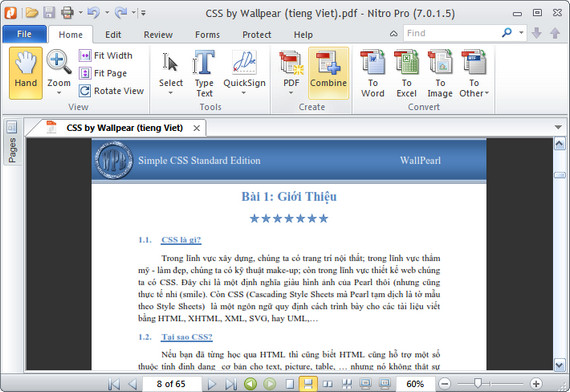Pick the Type Text tool
This screenshot has height=392, width=570.
coord(204,73)
